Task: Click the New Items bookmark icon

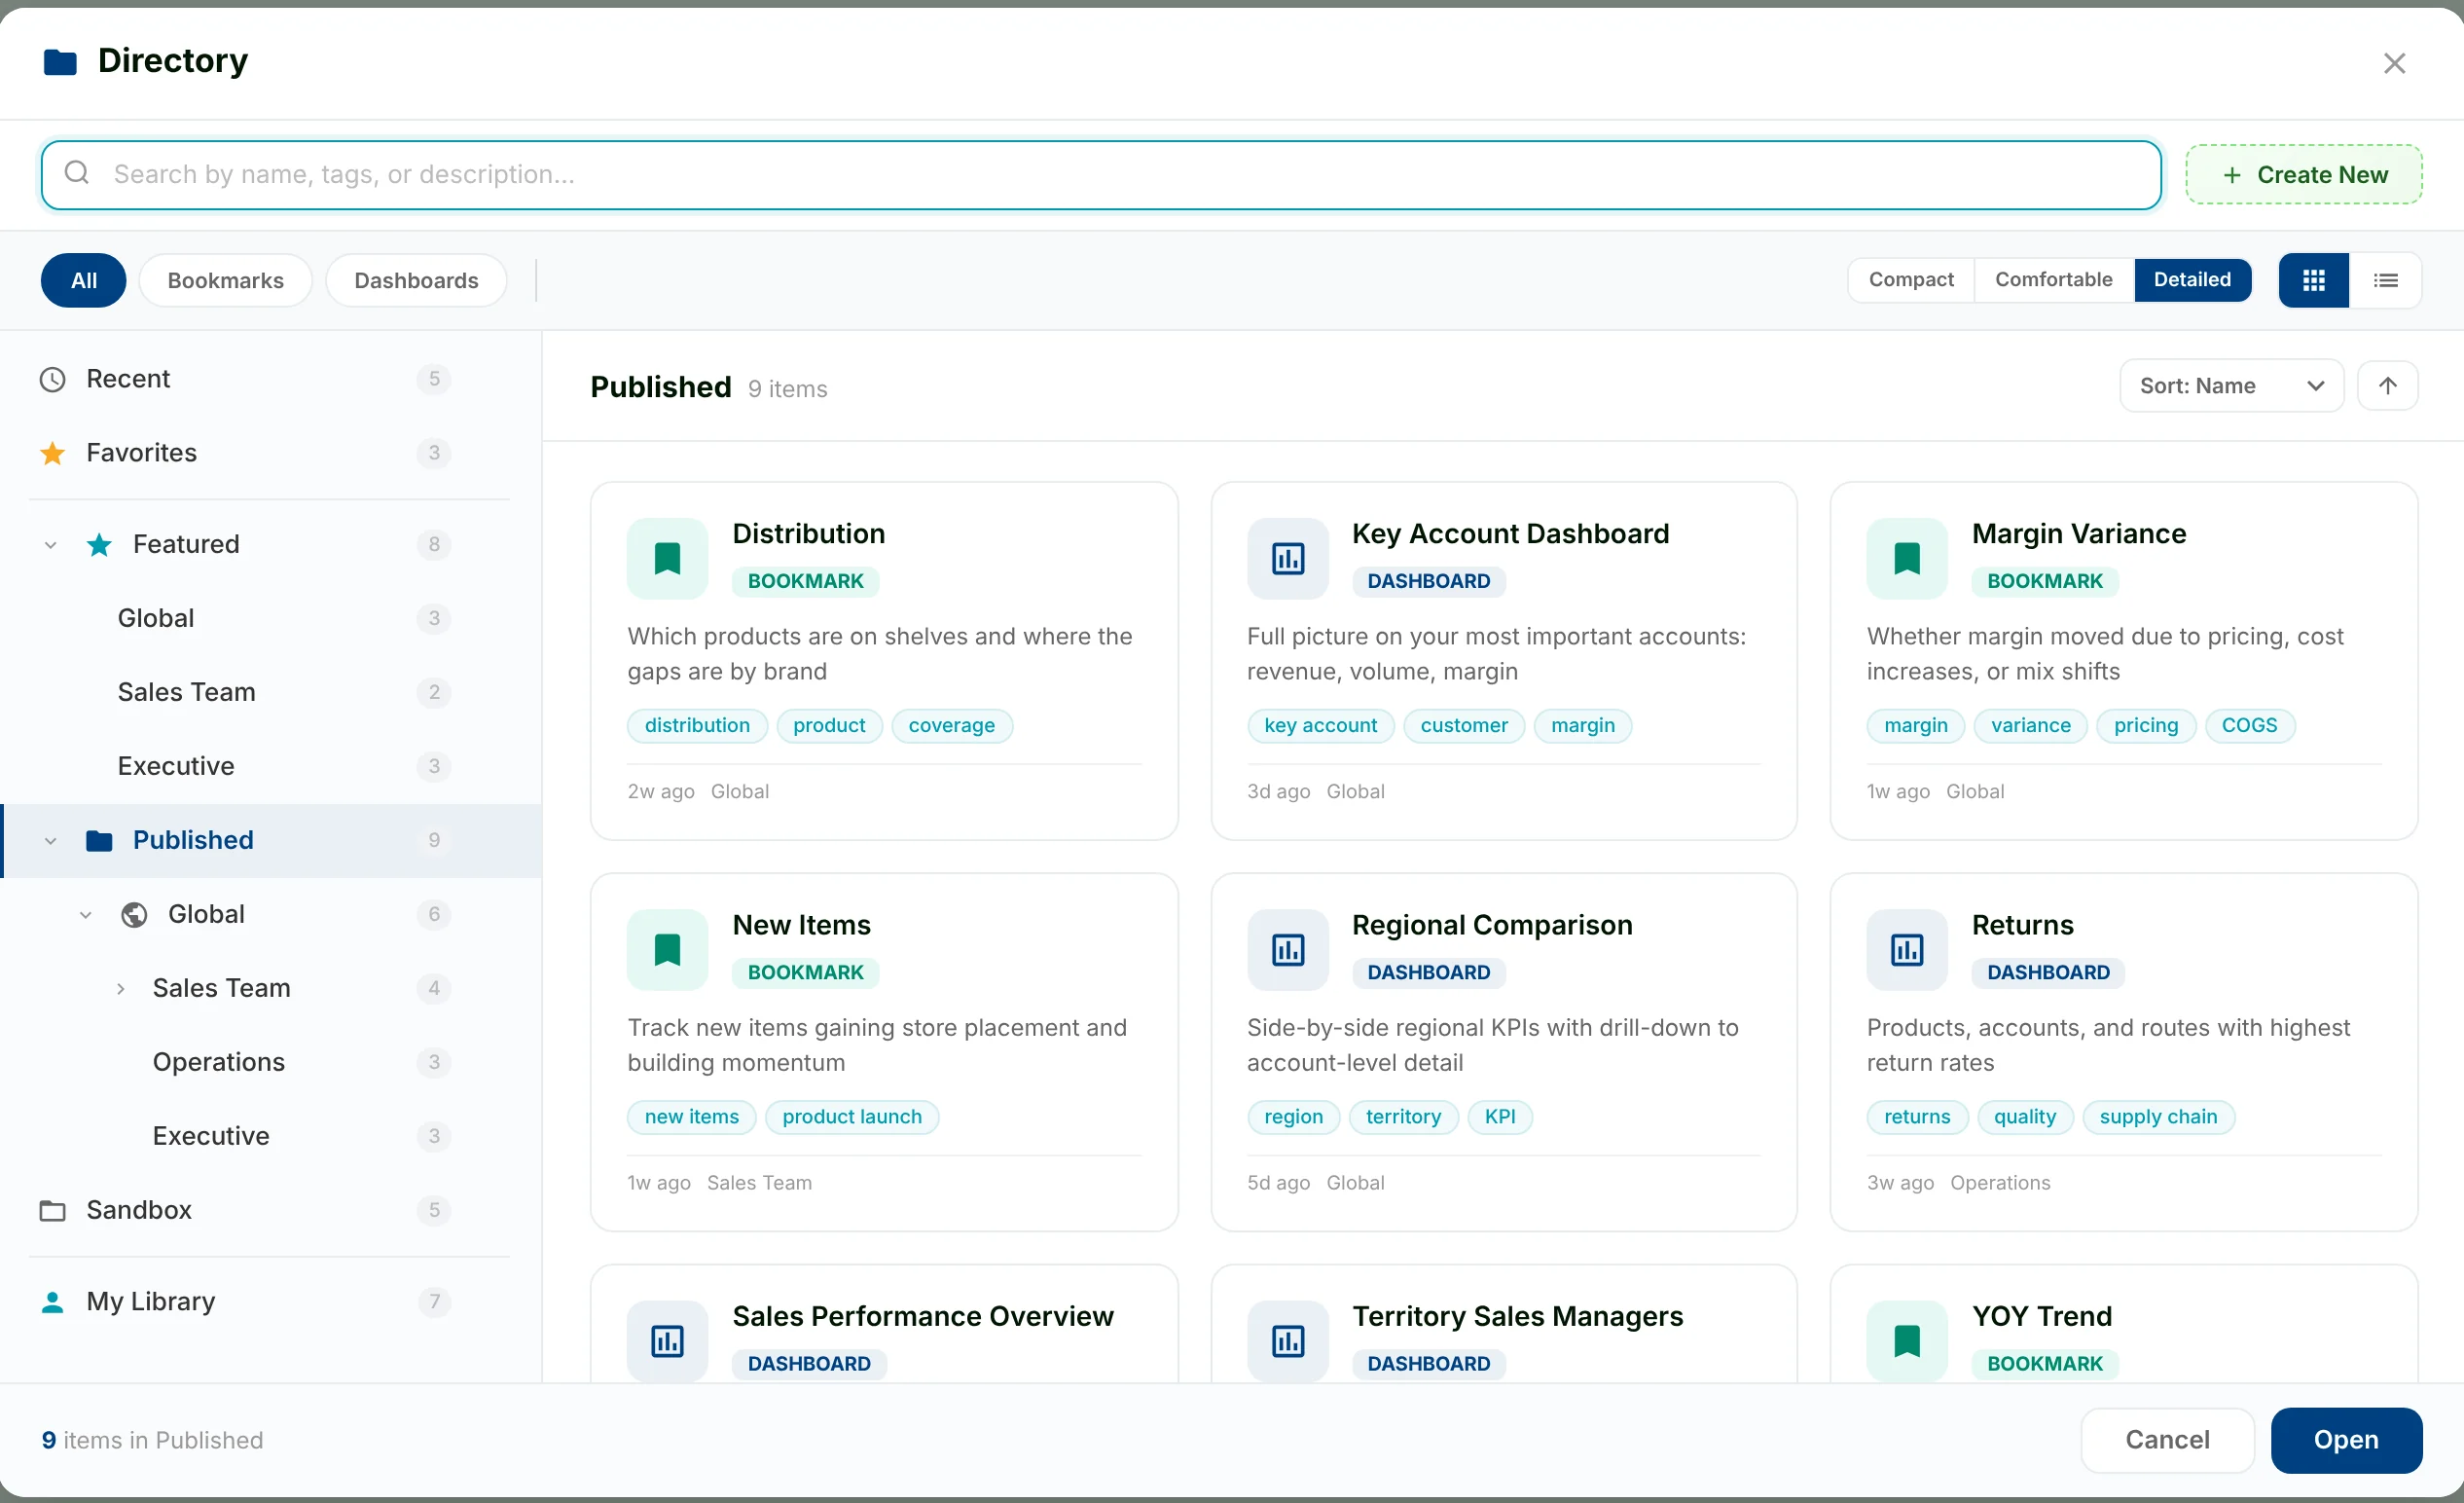Action: (667, 949)
